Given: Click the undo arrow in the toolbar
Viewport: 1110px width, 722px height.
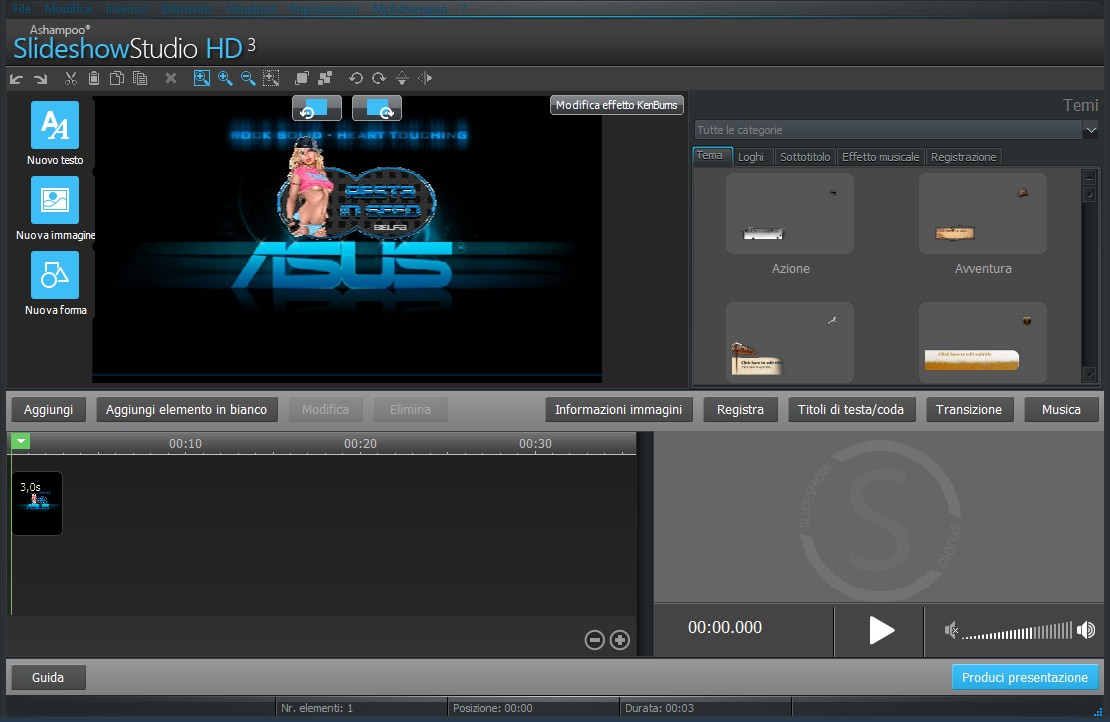Looking at the screenshot, I should 16,79.
